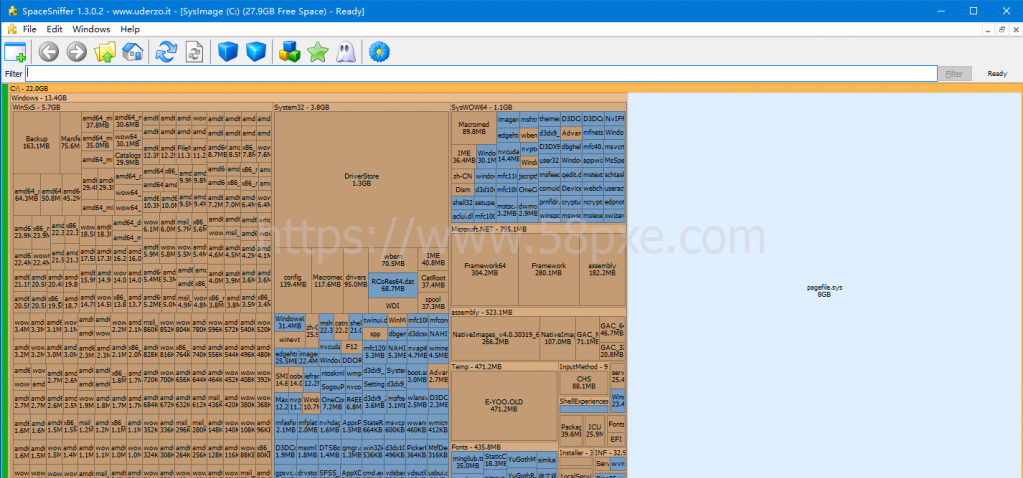This screenshot has width=1023, height=478.
Task: Click the Temp - 471.2MB header
Action: (x=504, y=366)
